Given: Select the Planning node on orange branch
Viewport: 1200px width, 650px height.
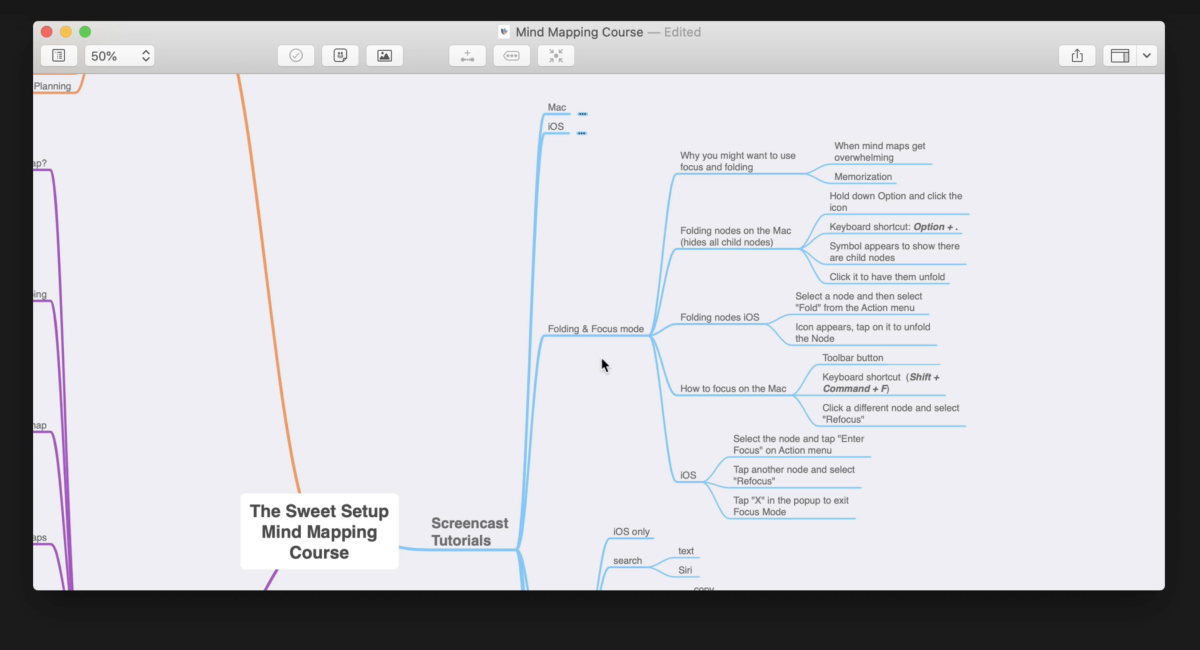Looking at the screenshot, I should pos(53,86).
